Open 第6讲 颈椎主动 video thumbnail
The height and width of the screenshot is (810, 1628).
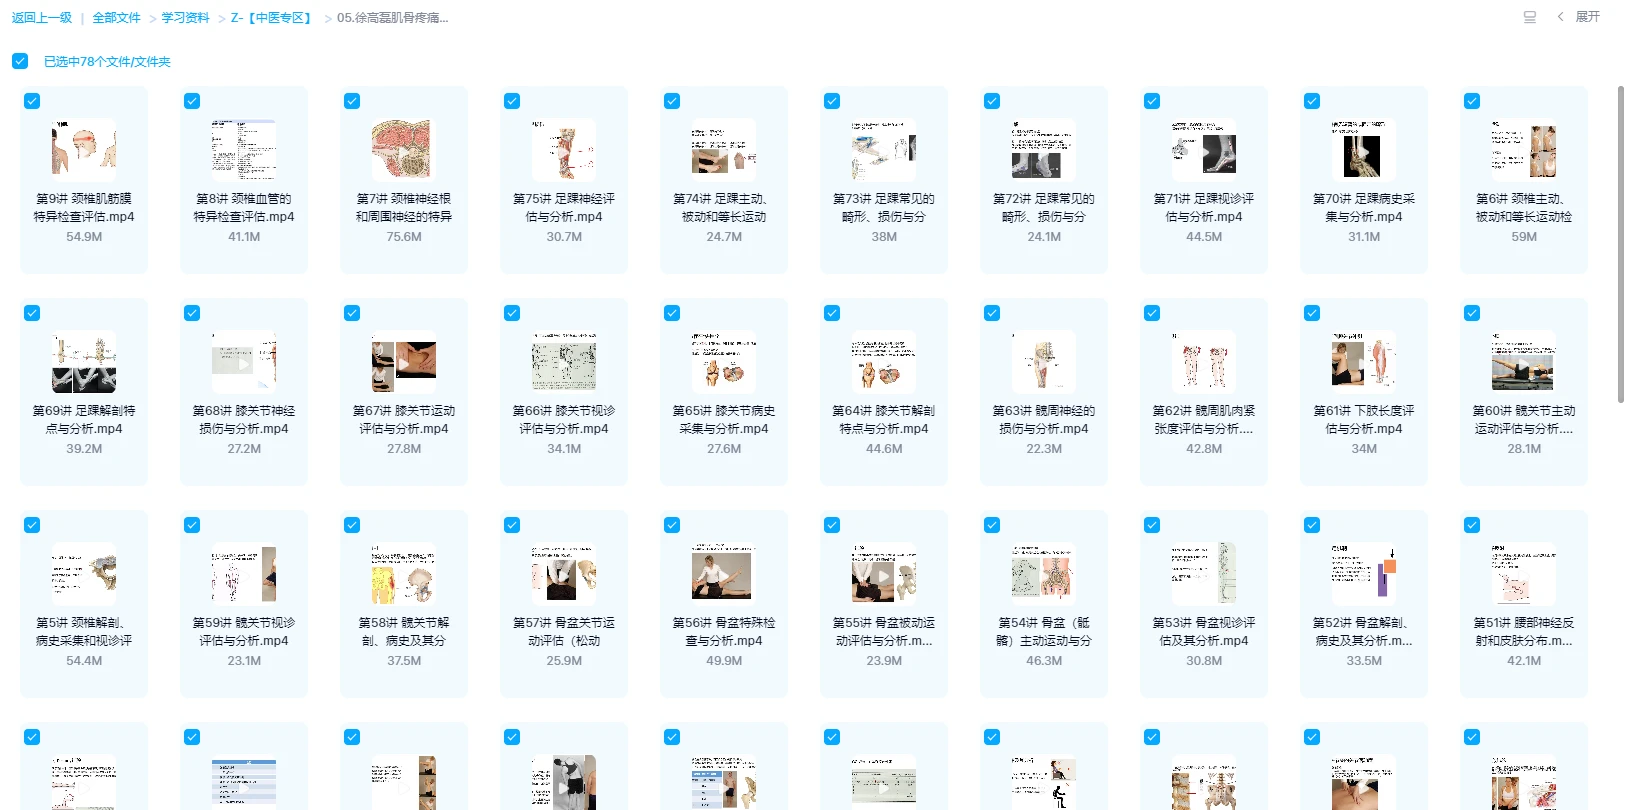[1524, 149]
